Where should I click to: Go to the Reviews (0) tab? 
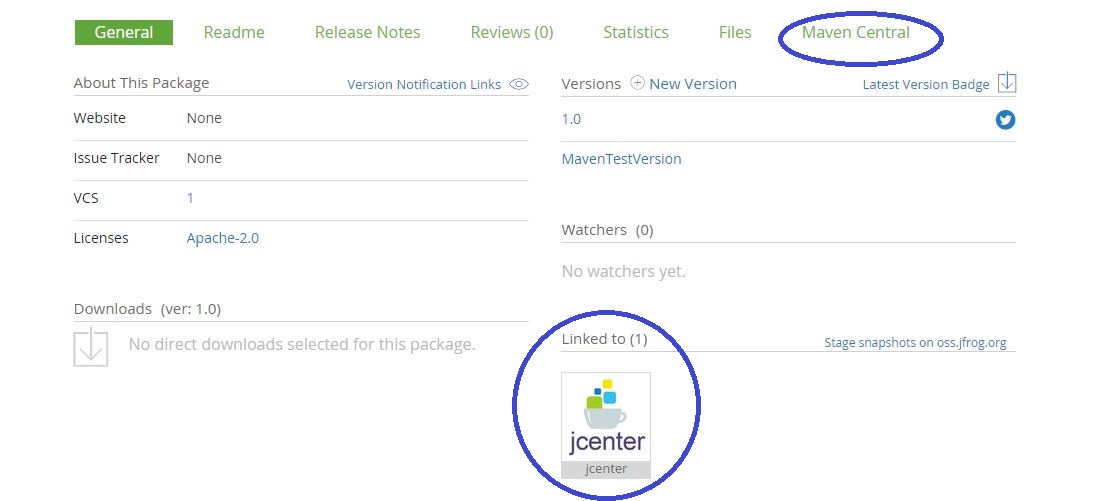point(511,32)
